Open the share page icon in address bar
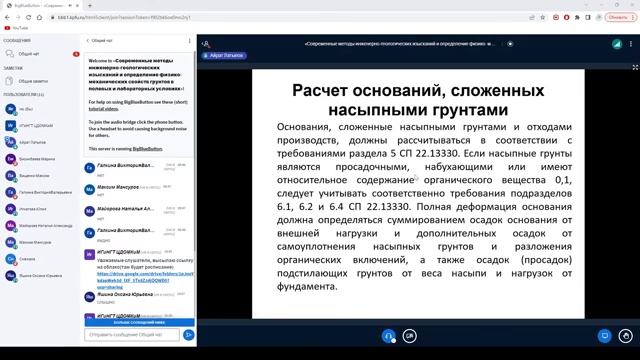Screen dimensions: 640x360 point(531,18)
